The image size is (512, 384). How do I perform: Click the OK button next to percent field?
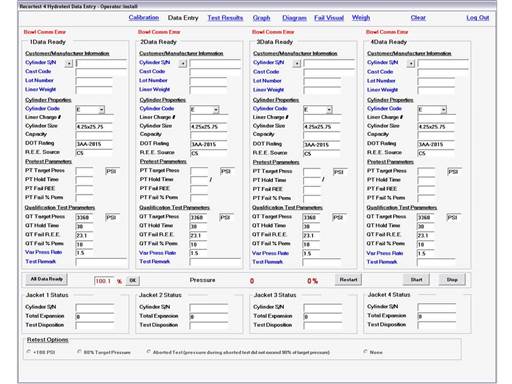point(133,281)
